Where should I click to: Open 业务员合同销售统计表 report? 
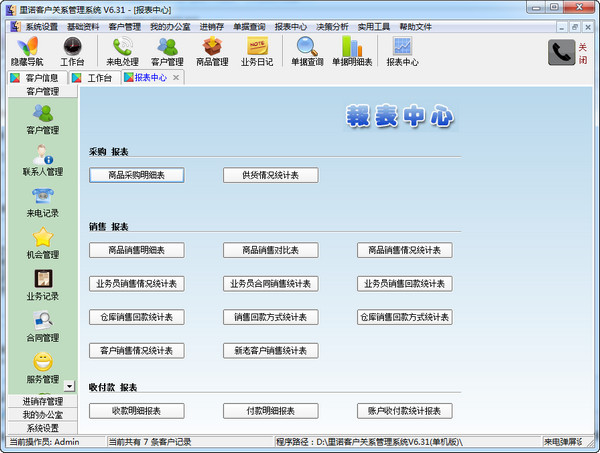(x=271, y=284)
